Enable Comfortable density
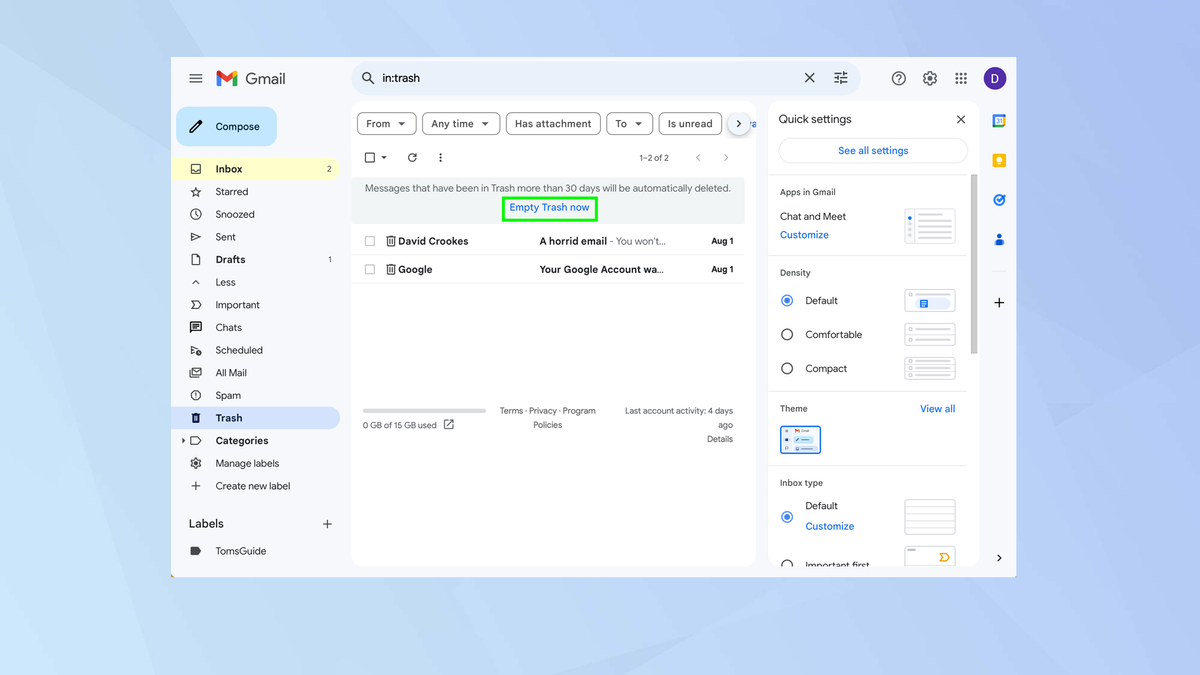1200x675 pixels. tap(788, 334)
